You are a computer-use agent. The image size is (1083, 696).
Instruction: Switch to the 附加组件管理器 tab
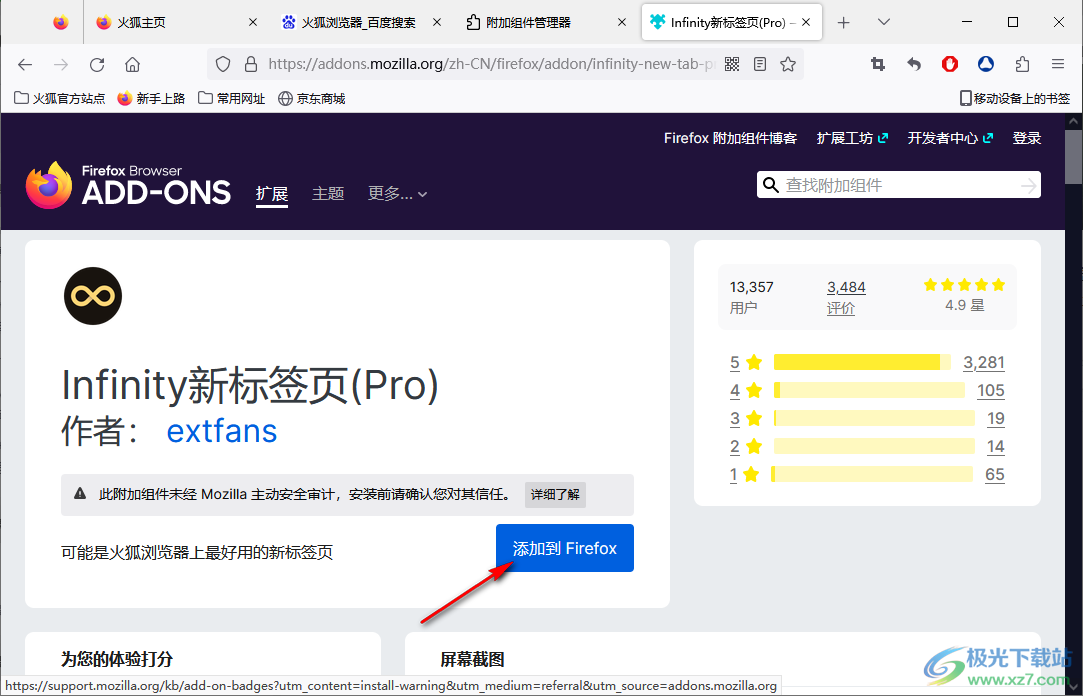pyautogui.click(x=544, y=23)
